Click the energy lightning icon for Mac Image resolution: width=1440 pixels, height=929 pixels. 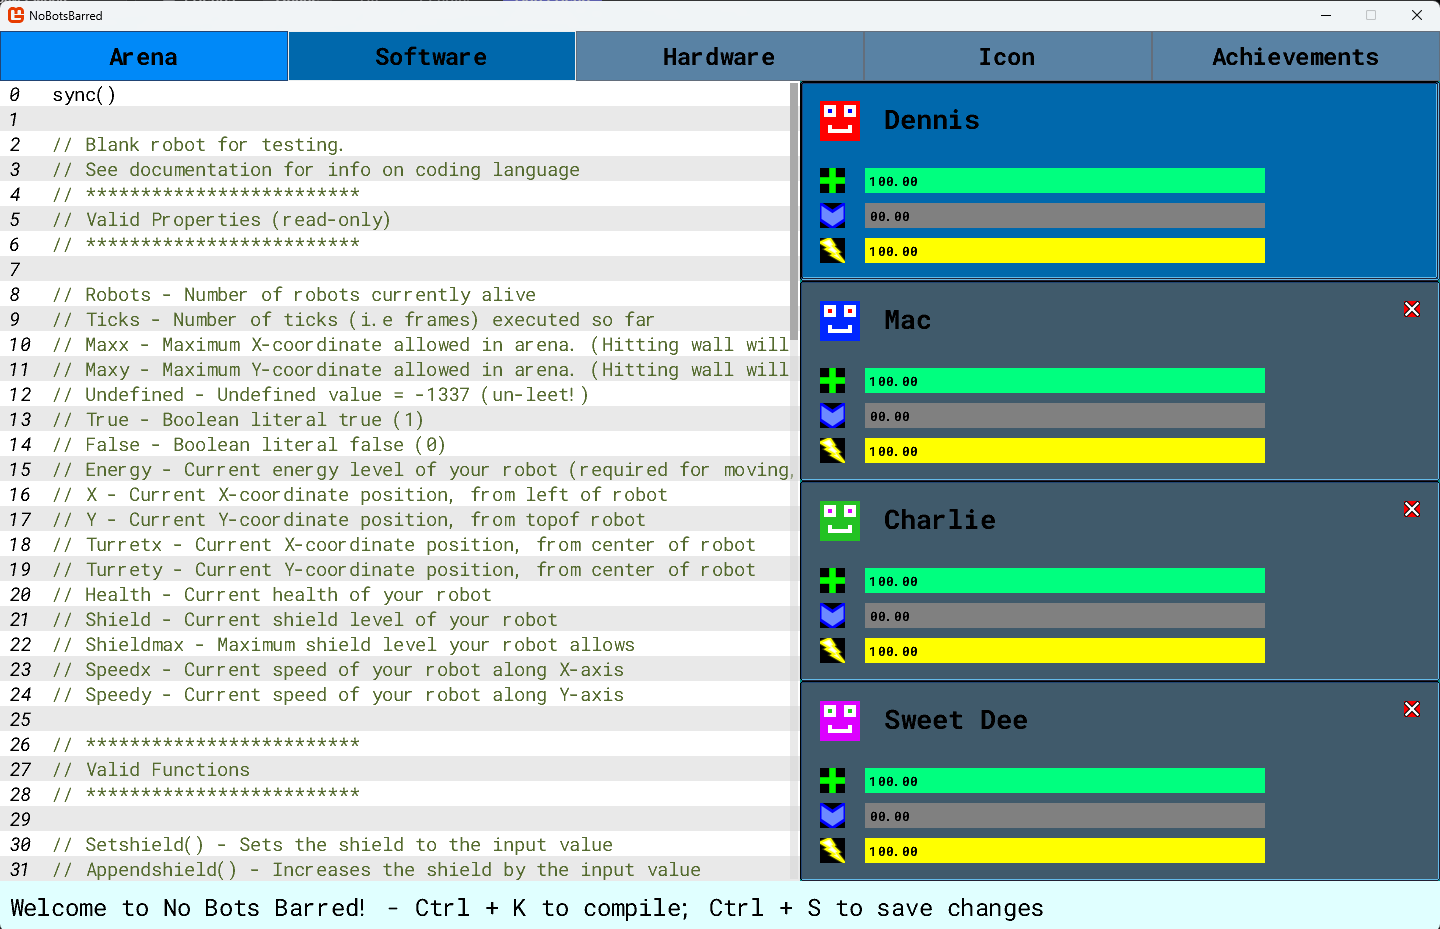click(833, 451)
